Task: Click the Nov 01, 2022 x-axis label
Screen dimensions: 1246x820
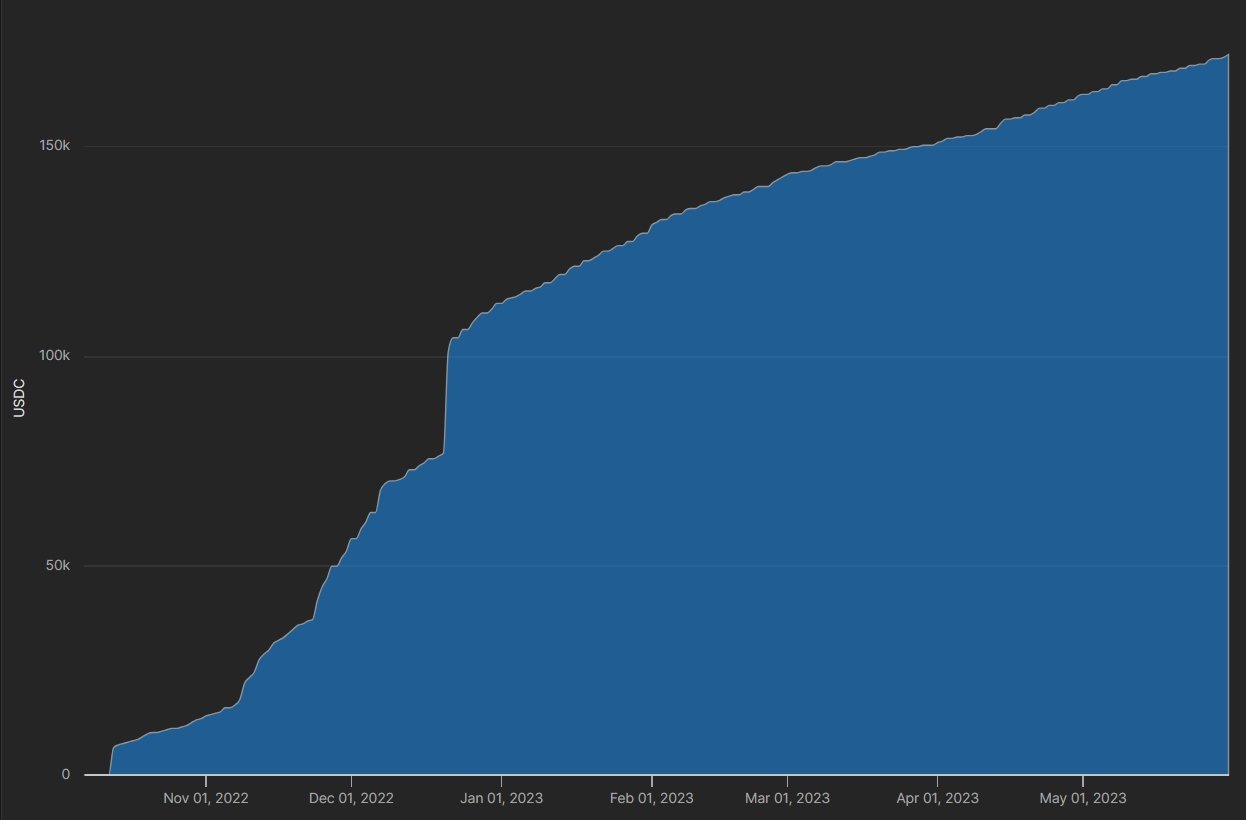Action: tap(206, 798)
